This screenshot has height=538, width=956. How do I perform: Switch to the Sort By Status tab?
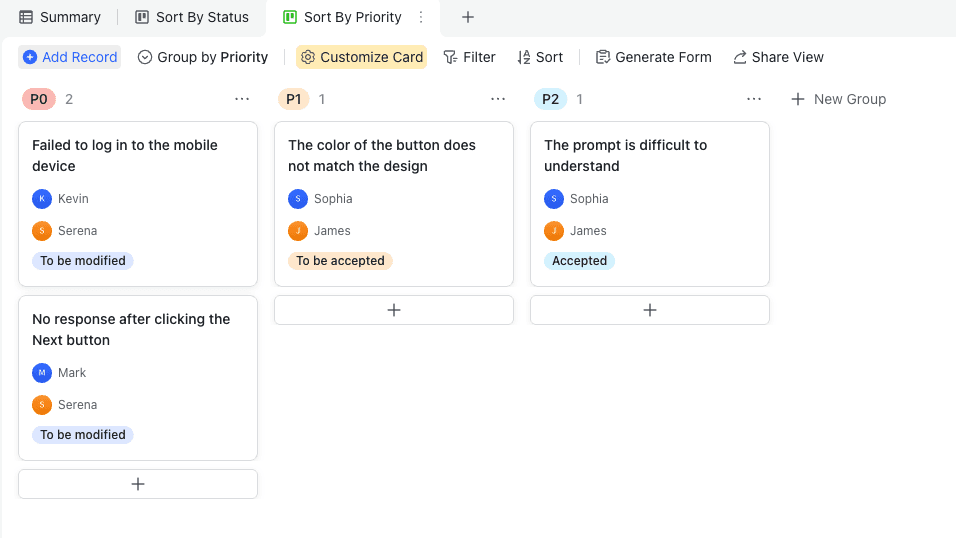tap(192, 17)
